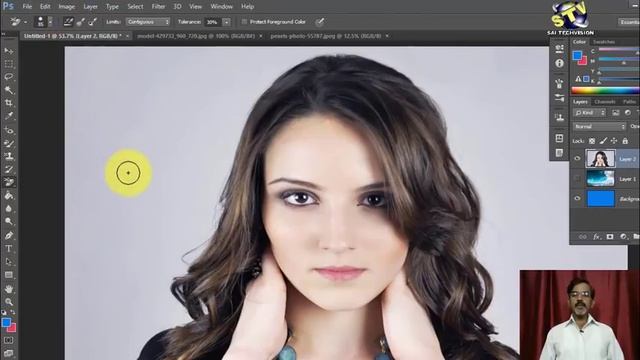Viewport: 640px width, 360px height.
Task: Select the Background Eraser tool
Action: point(9,182)
